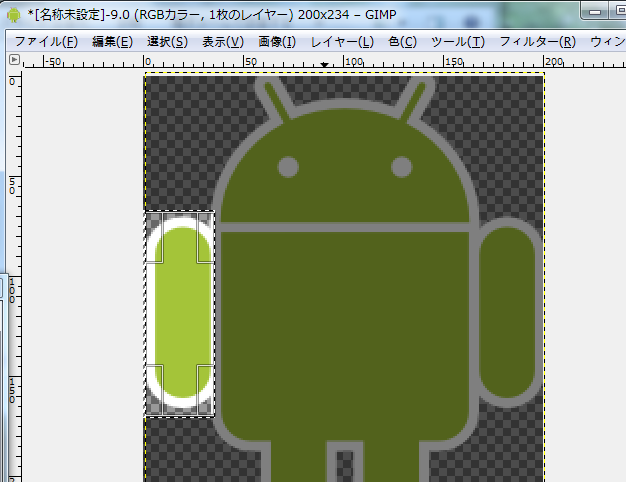This screenshot has width=626, height=482.
Task: Open the ファイル(F) menu
Action: (46, 42)
